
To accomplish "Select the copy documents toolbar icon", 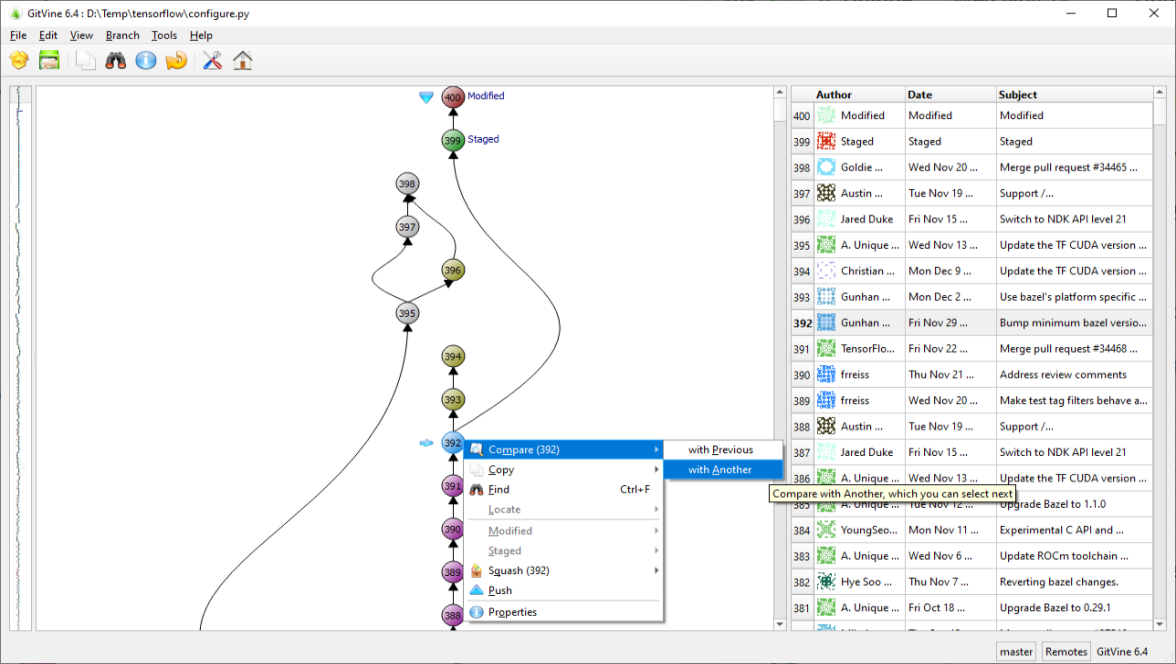I will click(85, 60).
